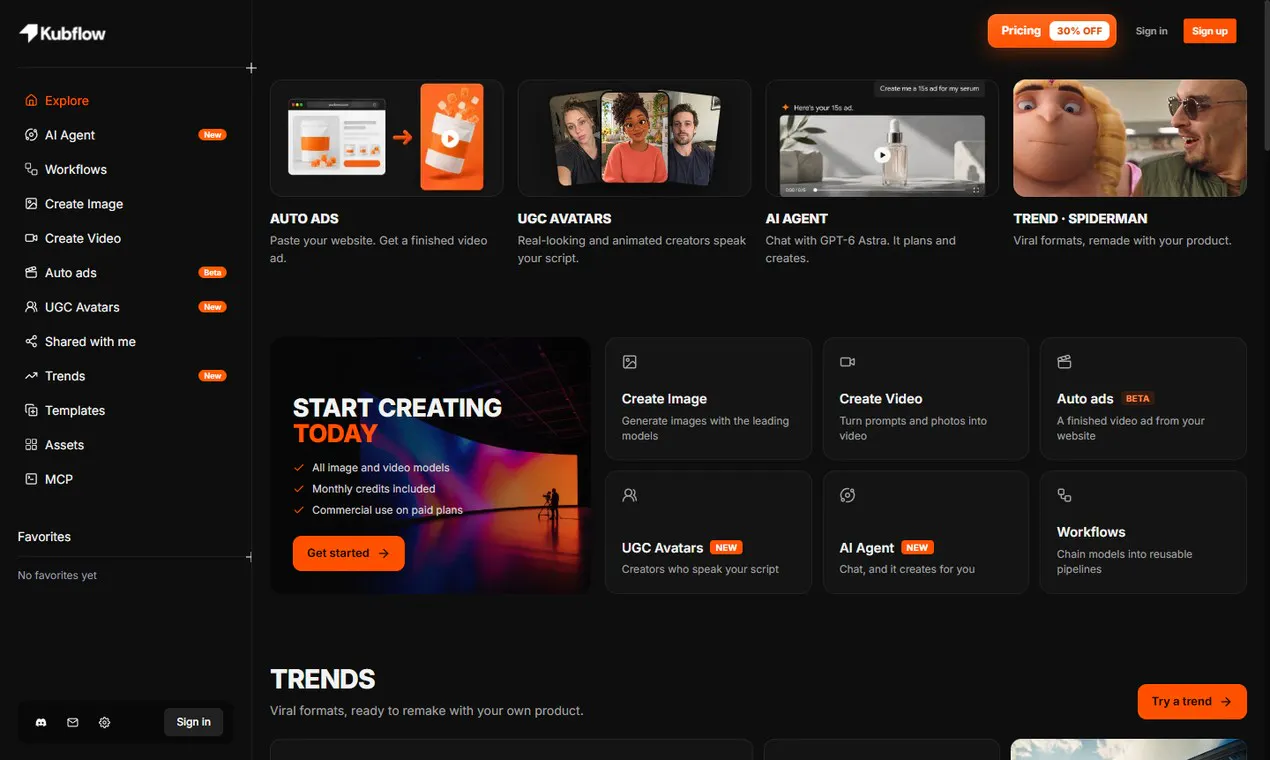Click 'Commercial use on paid plans' text
The height and width of the screenshot is (760, 1270).
click(x=387, y=510)
